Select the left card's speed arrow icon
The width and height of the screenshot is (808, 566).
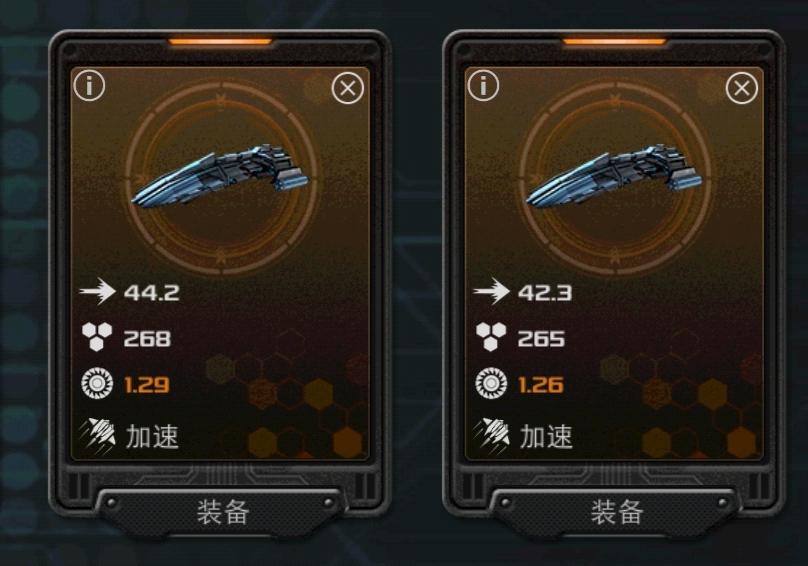pos(97,291)
